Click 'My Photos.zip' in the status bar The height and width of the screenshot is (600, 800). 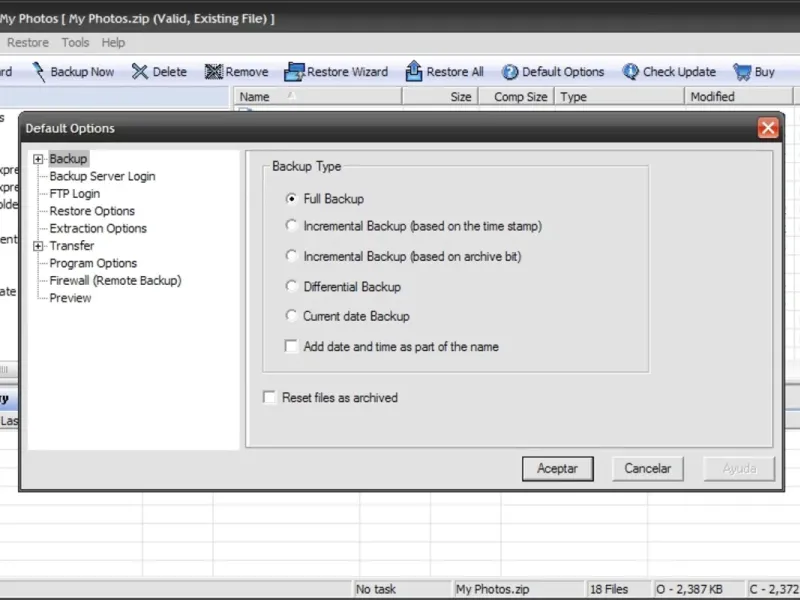[x=492, y=589]
